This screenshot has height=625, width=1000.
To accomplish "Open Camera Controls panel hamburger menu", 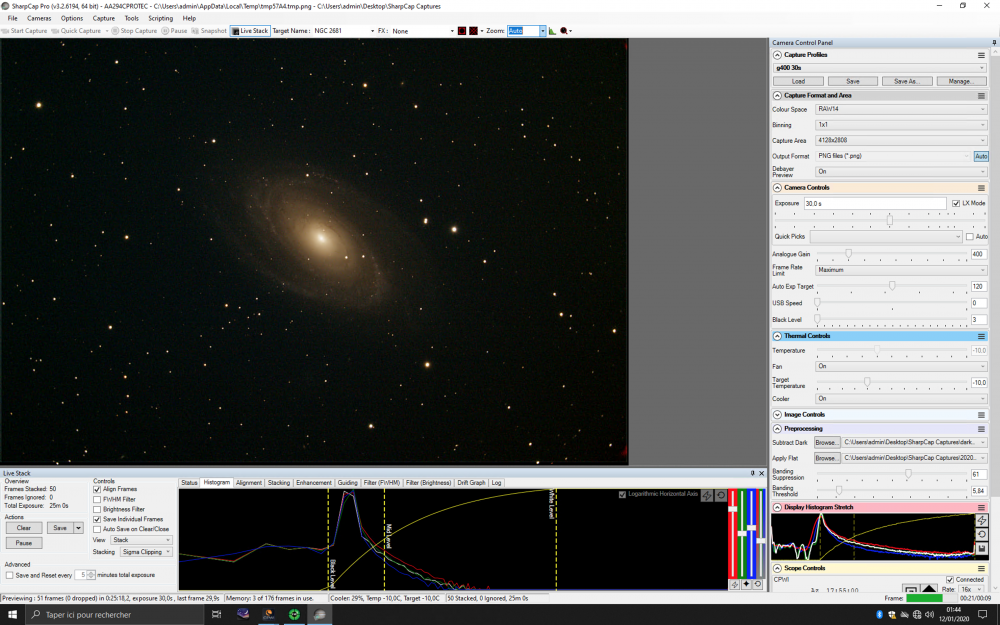I will tap(981, 187).
